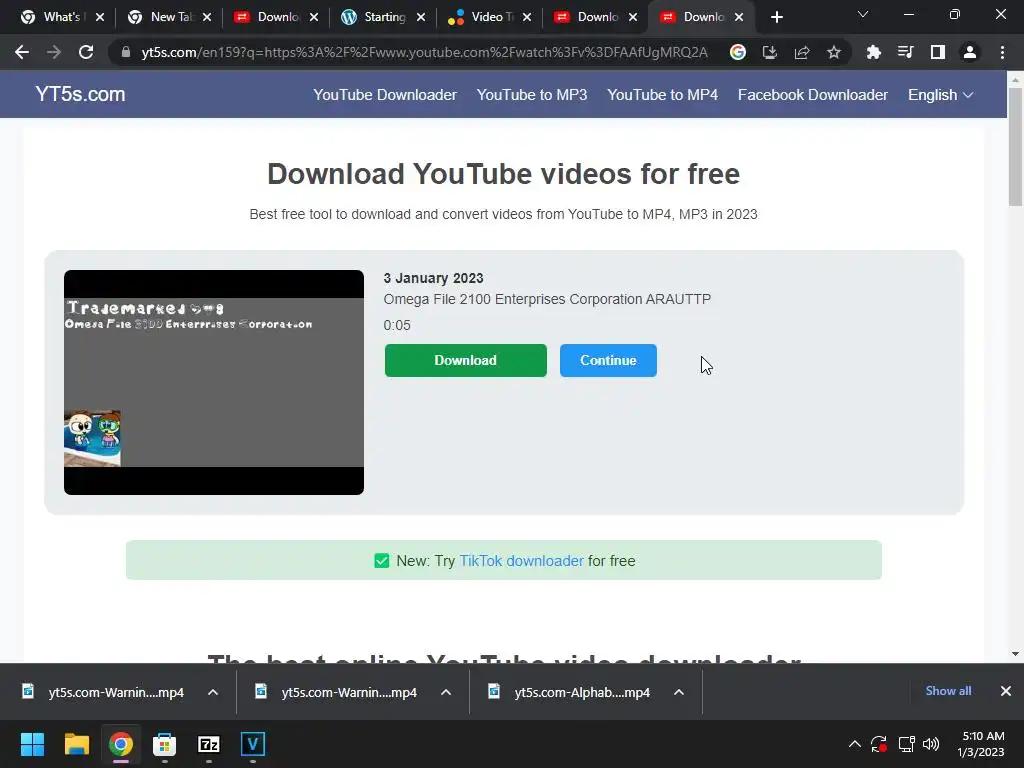Click the YT5s.com logo
1024x768 pixels.
click(80, 94)
